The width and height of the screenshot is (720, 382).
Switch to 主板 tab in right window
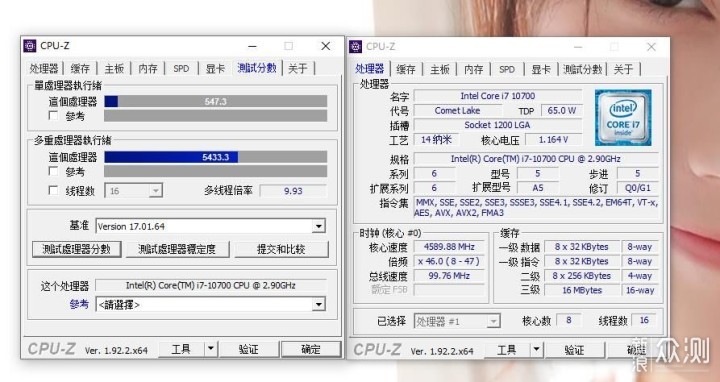[440, 69]
